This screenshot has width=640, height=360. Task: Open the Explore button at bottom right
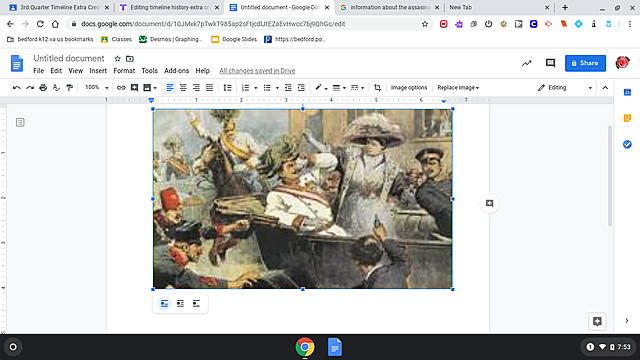[597, 321]
